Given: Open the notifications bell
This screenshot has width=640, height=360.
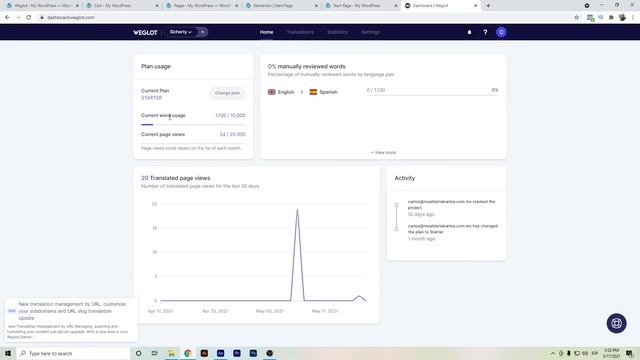Looking at the screenshot, I should (469, 32).
